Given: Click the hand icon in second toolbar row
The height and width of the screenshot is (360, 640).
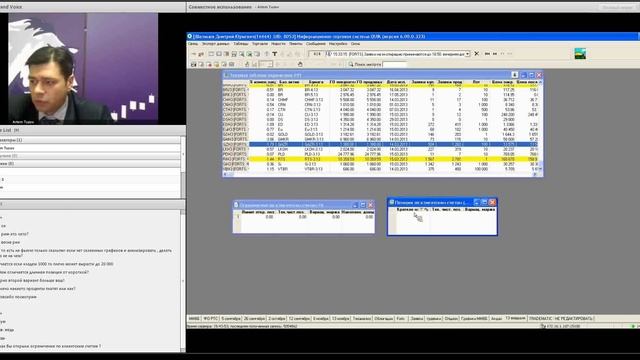Looking at the screenshot, I should 300,64.
